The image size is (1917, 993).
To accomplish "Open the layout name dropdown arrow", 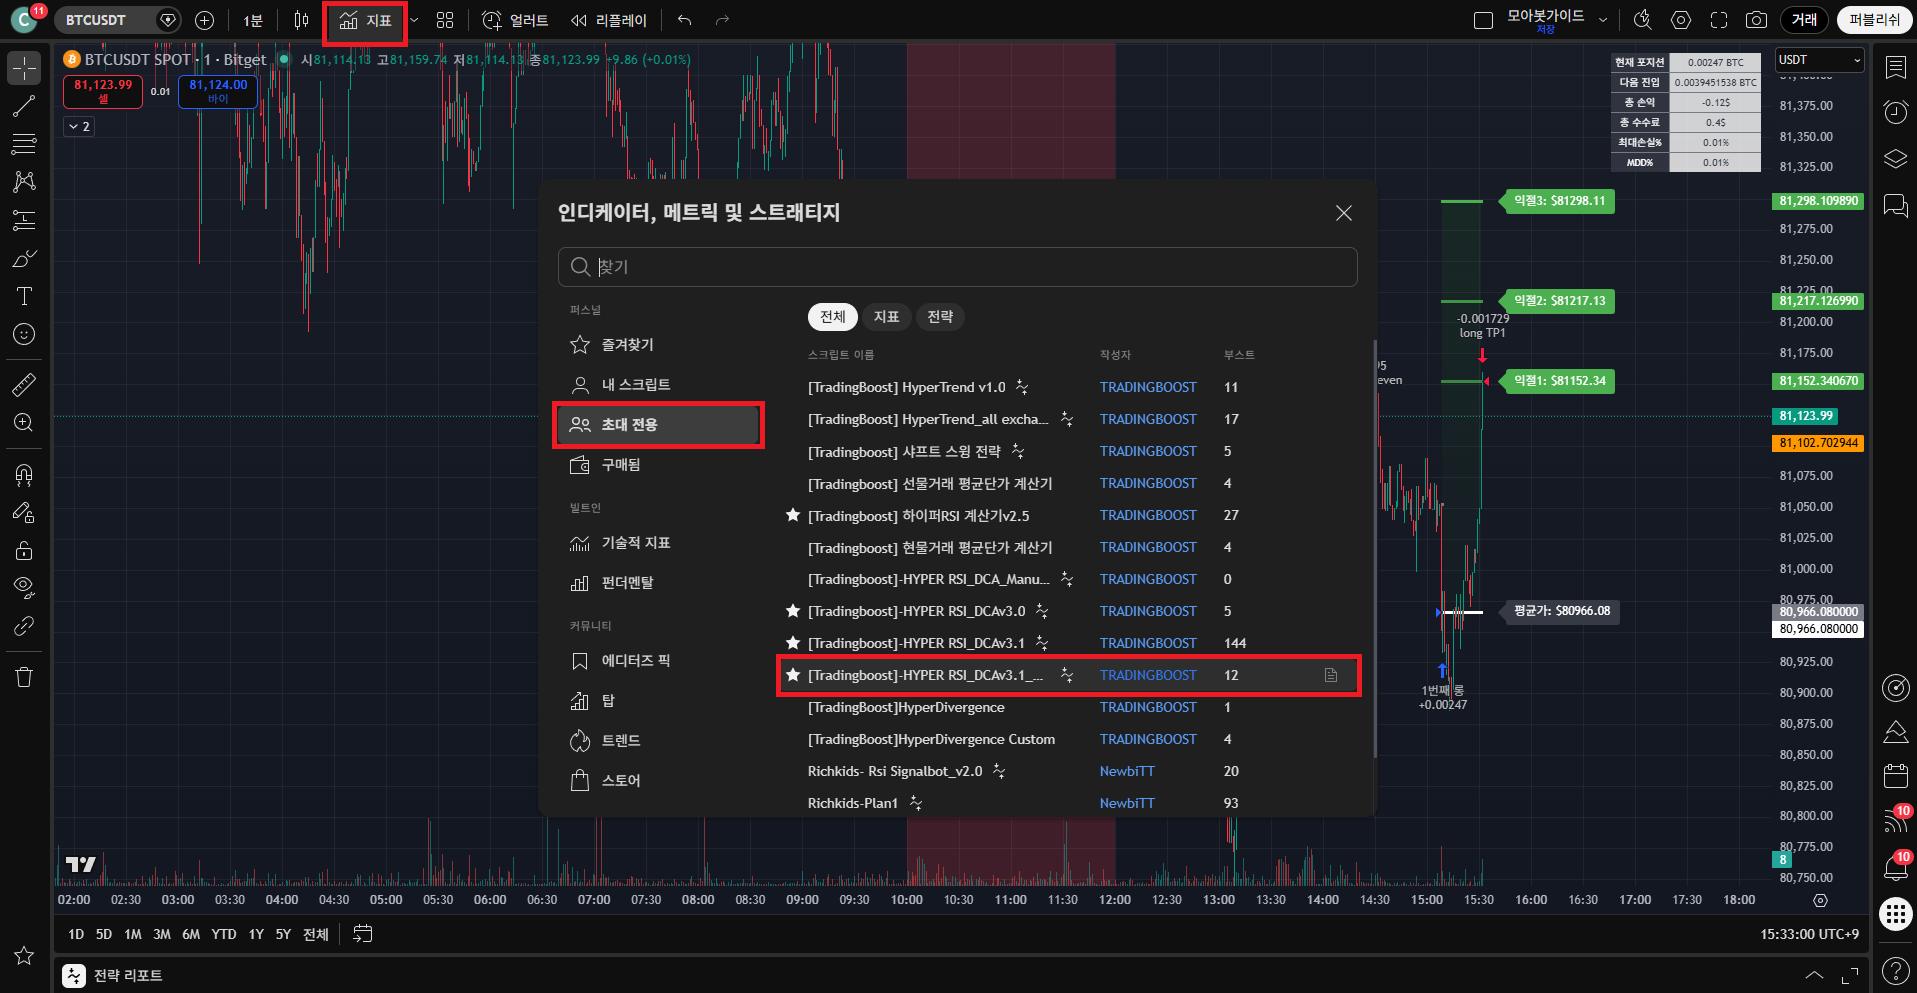I will (1603, 20).
